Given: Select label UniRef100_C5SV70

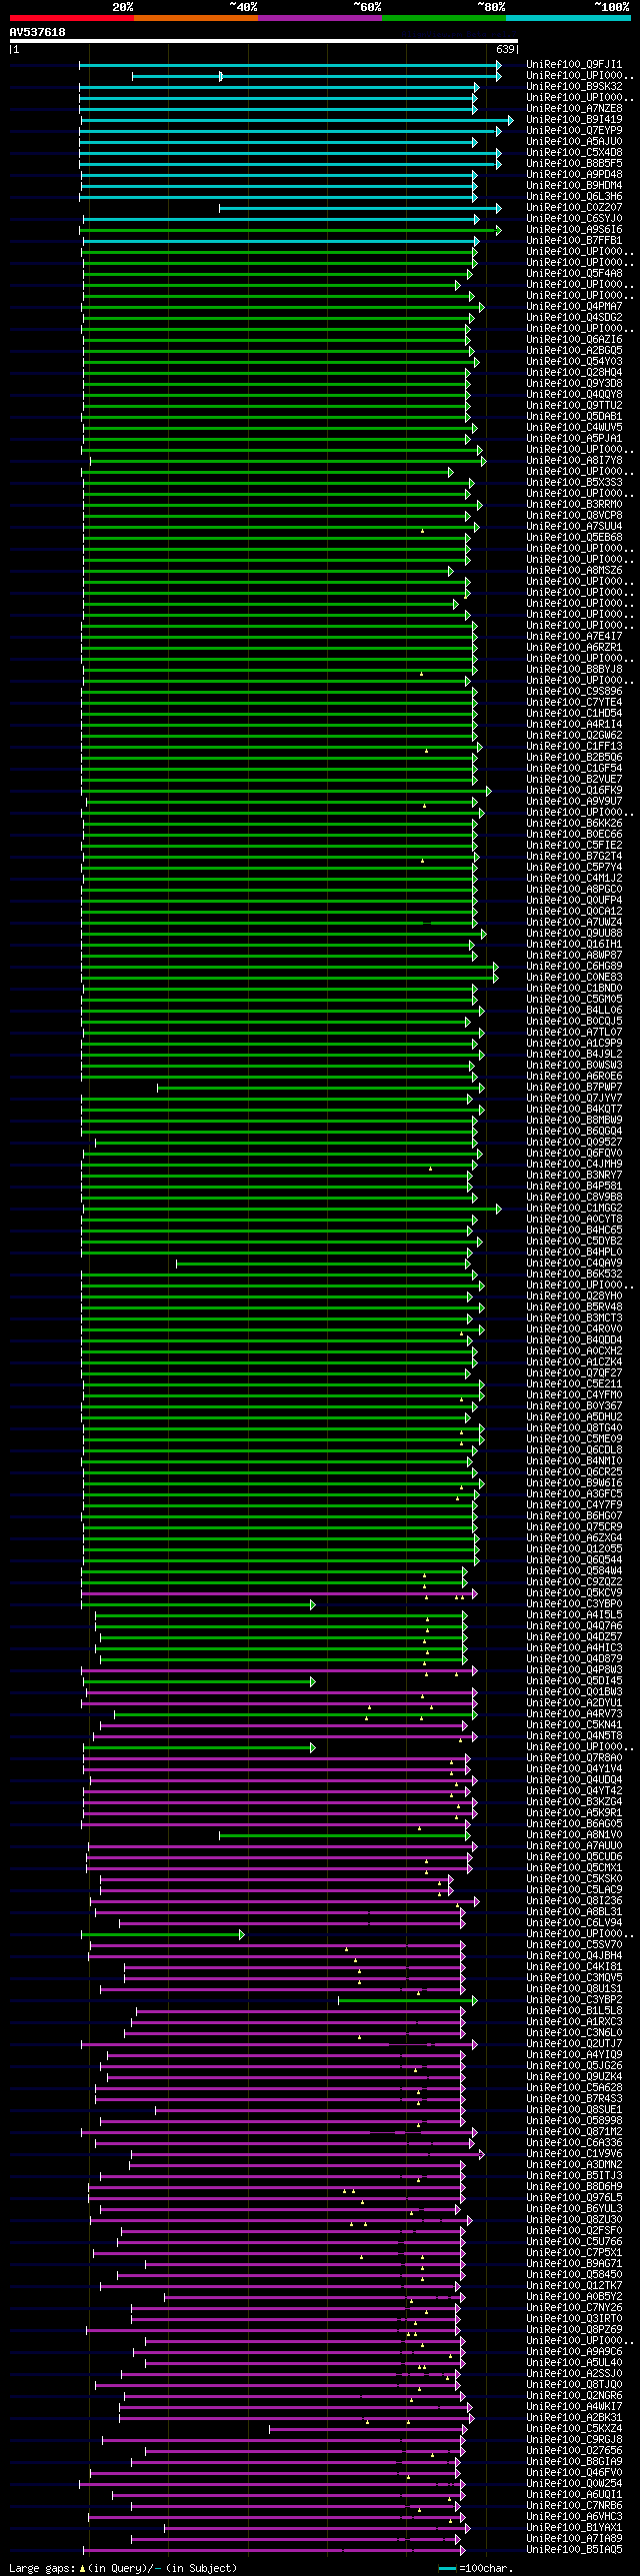Looking at the screenshot, I should (574, 1945).
